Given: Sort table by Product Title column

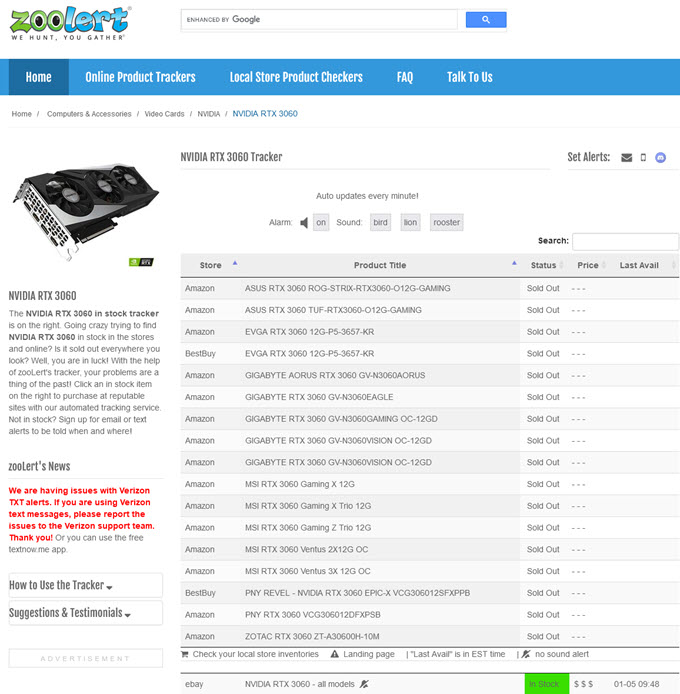Looking at the screenshot, I should (x=380, y=265).
